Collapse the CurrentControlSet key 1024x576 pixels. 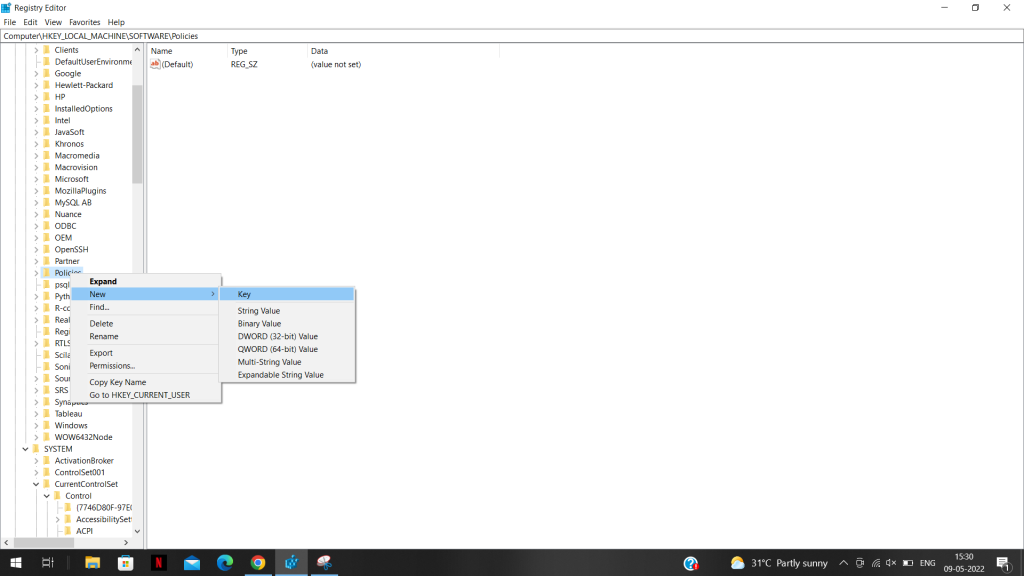click(x=35, y=483)
